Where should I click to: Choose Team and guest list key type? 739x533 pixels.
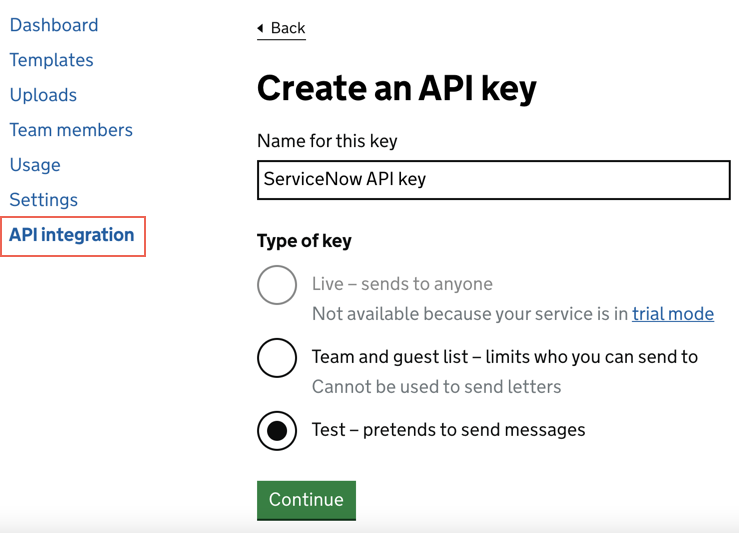277,358
